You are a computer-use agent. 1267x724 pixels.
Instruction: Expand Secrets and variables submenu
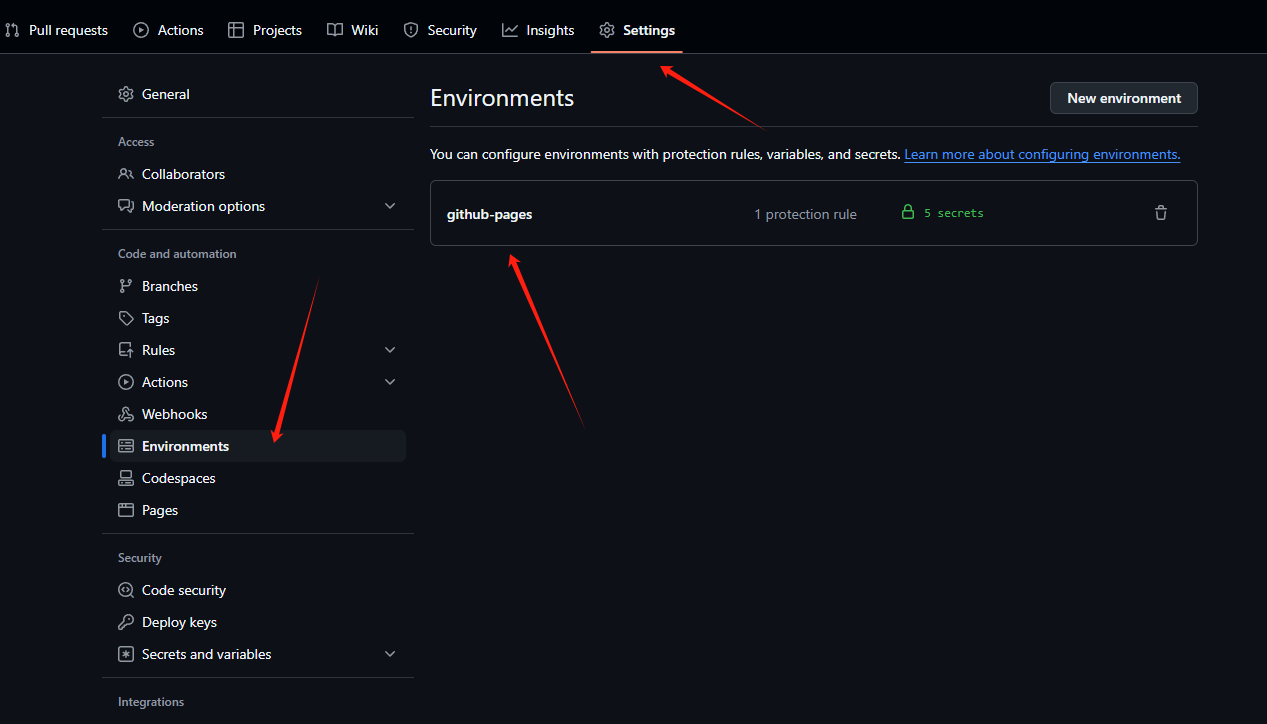coord(390,654)
